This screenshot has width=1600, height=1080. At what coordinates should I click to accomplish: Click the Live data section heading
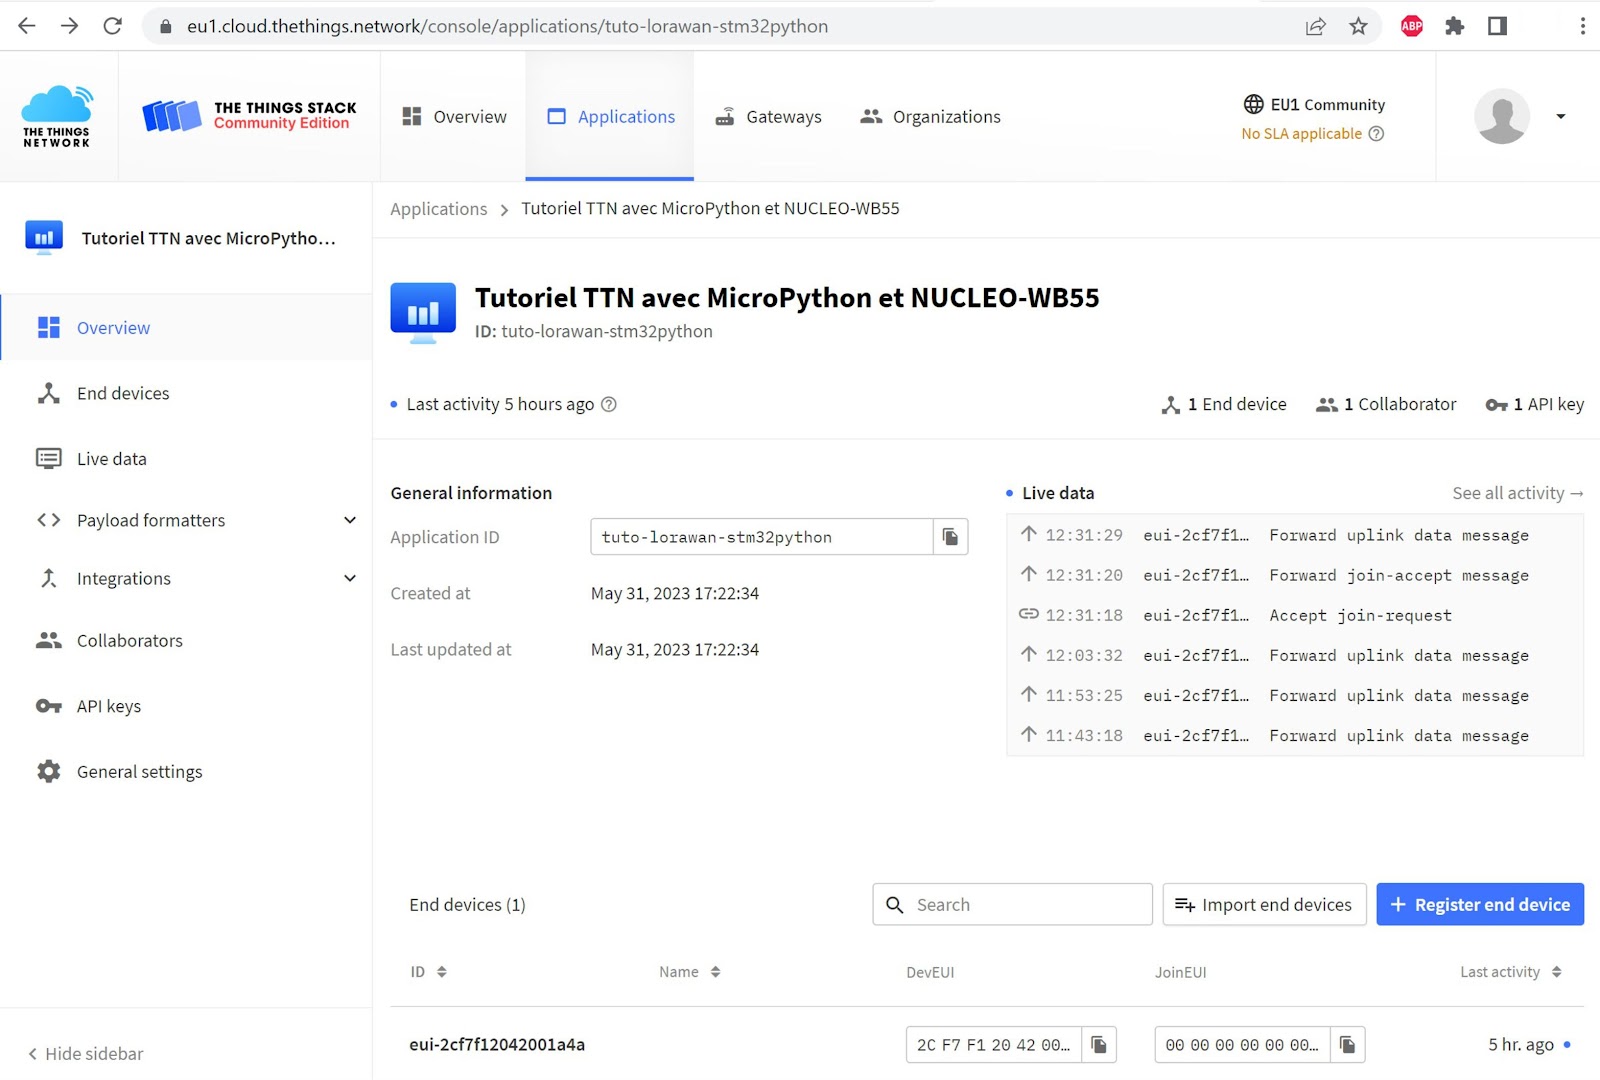coord(1058,493)
